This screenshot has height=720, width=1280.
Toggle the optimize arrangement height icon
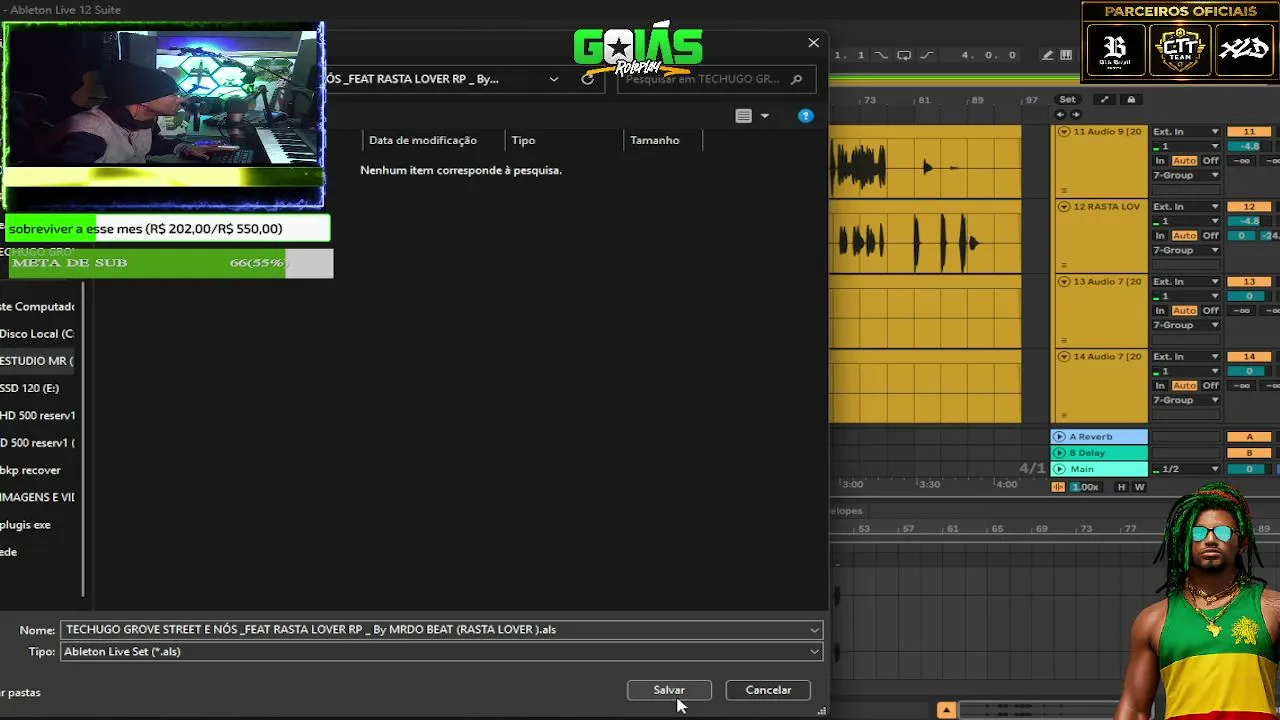coord(1104,99)
